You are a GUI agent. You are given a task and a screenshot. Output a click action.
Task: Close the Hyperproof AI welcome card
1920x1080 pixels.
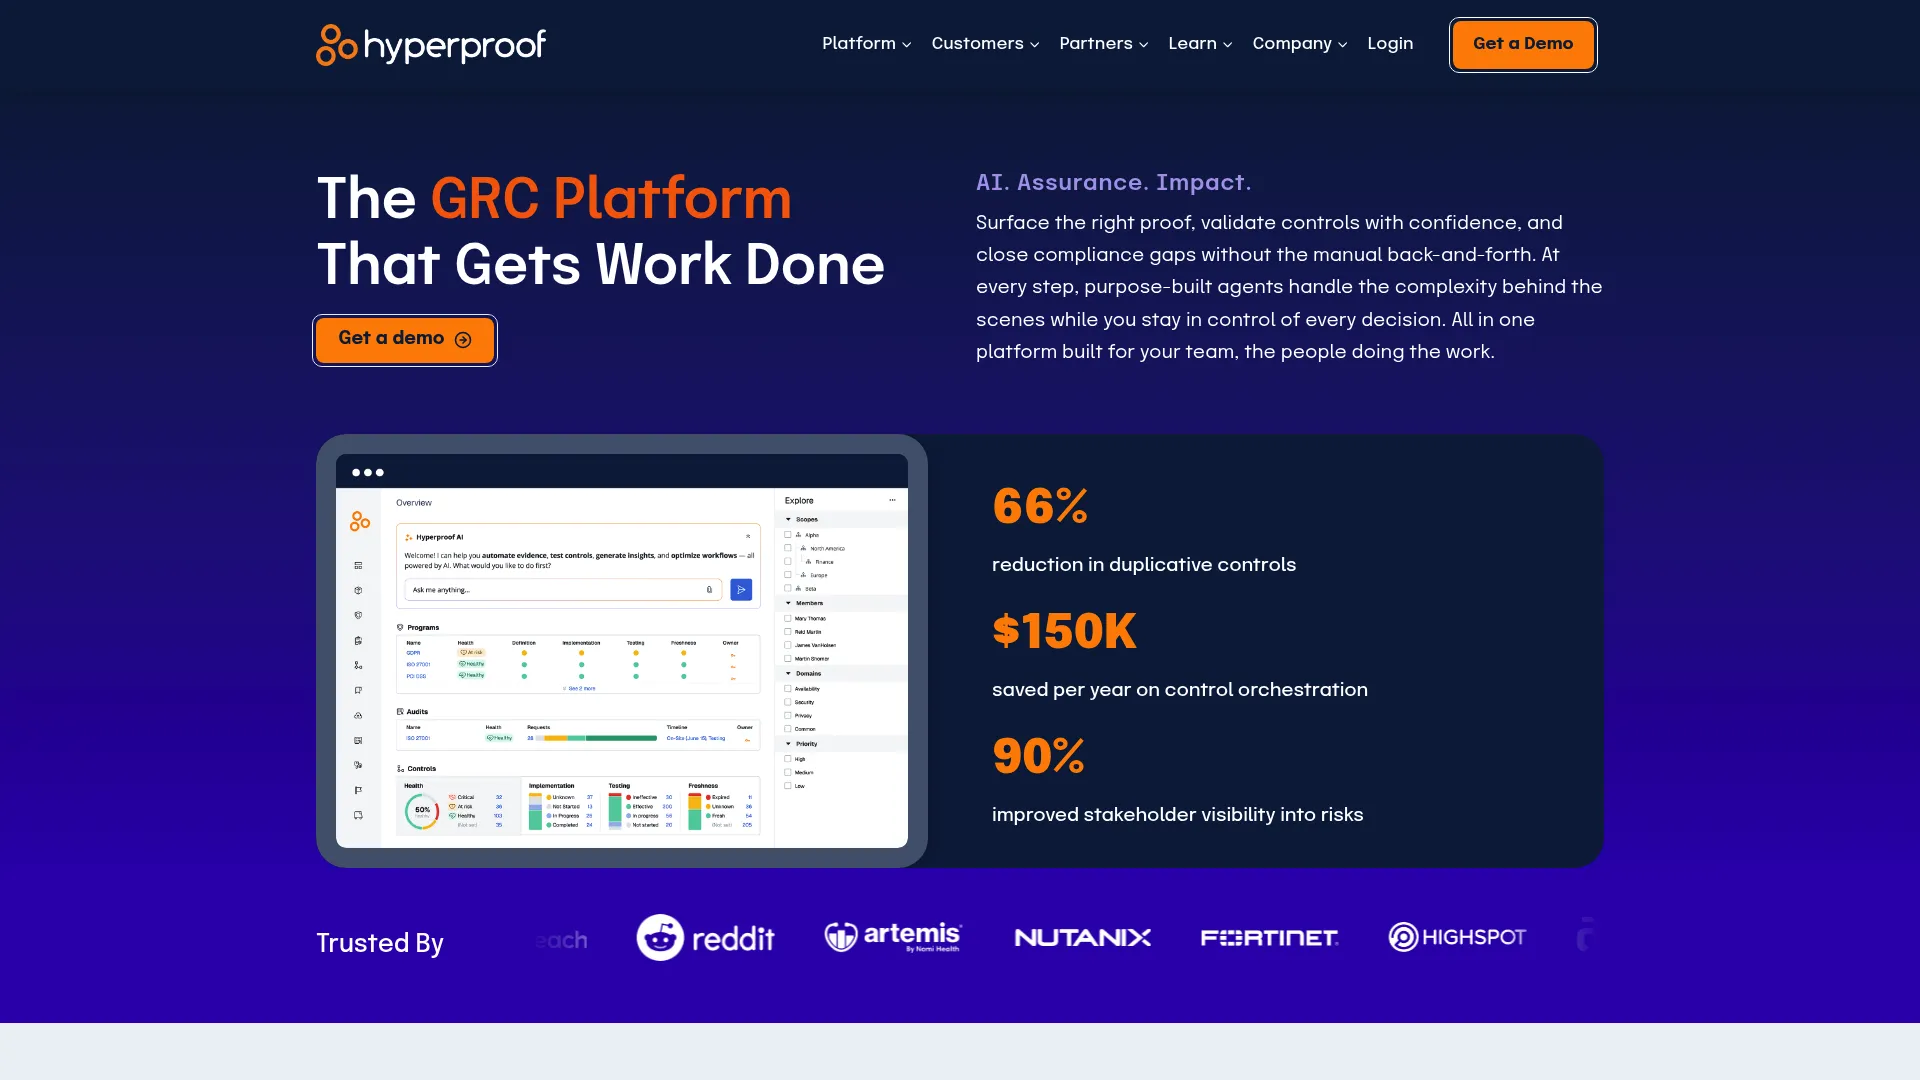point(748,536)
